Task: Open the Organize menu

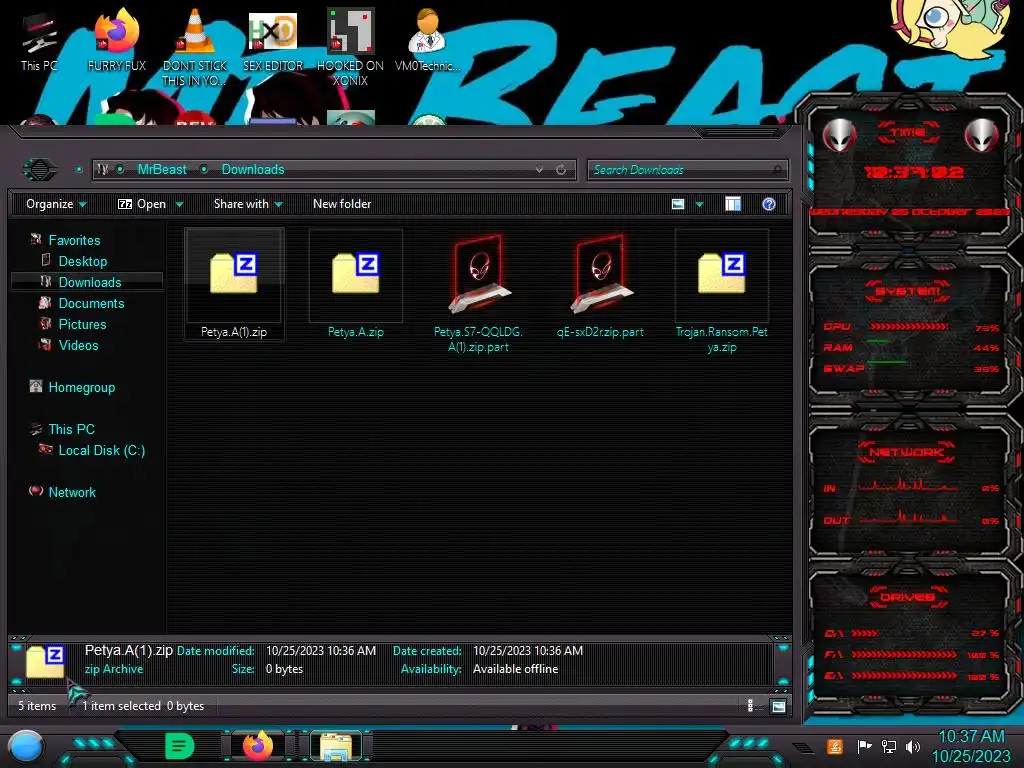Action: pyautogui.click(x=56, y=204)
